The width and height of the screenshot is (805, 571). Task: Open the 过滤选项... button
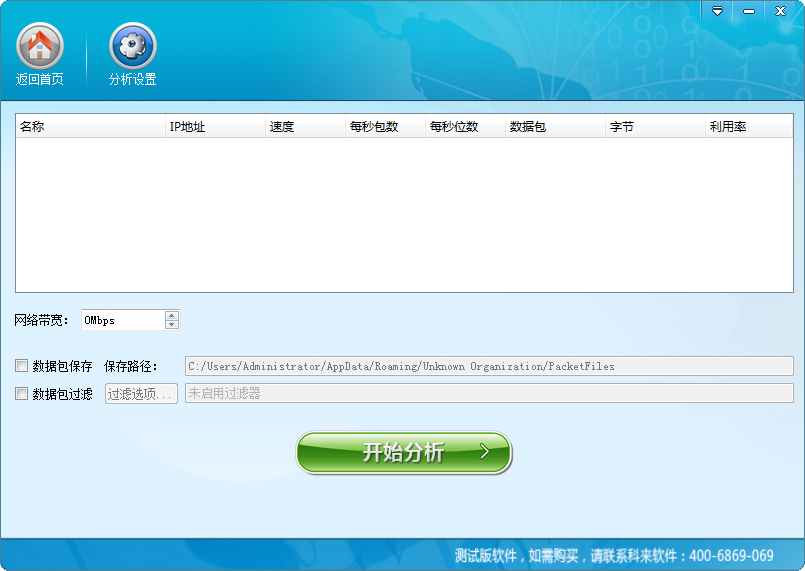(x=141, y=393)
